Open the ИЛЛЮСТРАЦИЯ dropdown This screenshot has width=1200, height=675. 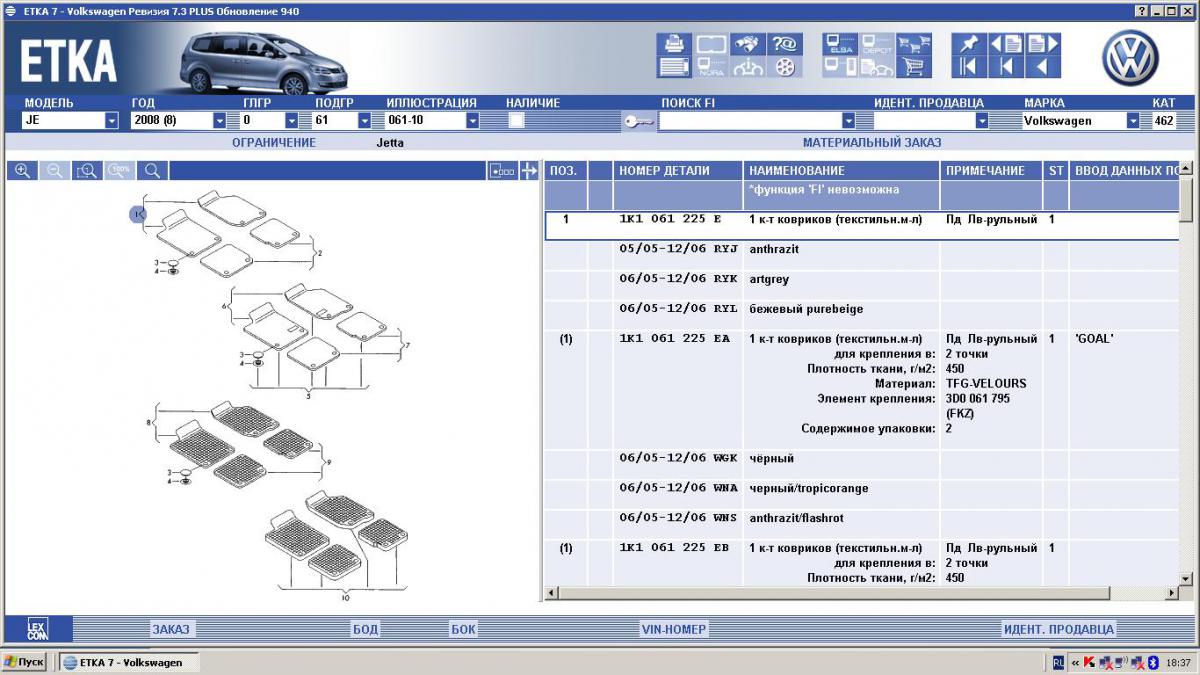472,121
